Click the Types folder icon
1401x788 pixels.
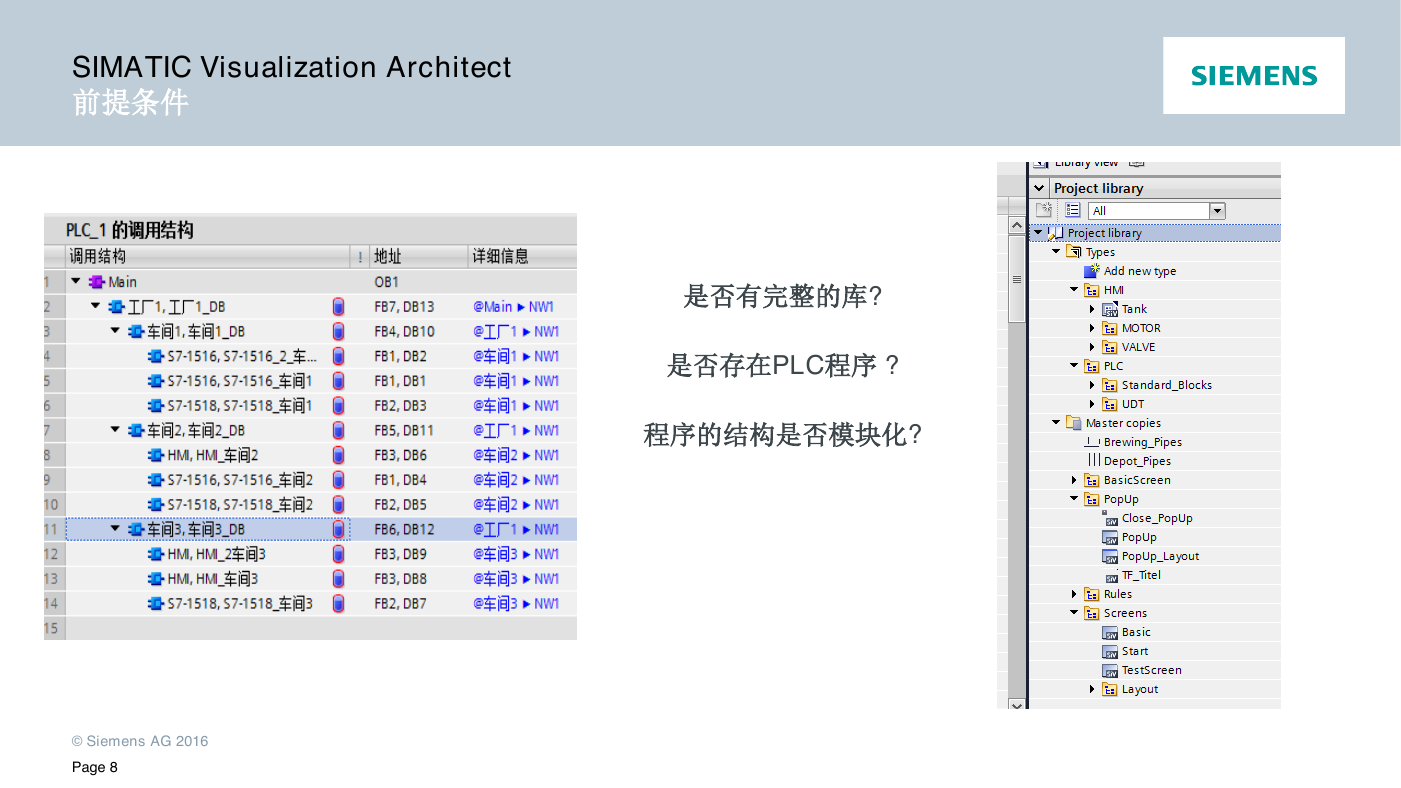(x=1074, y=252)
